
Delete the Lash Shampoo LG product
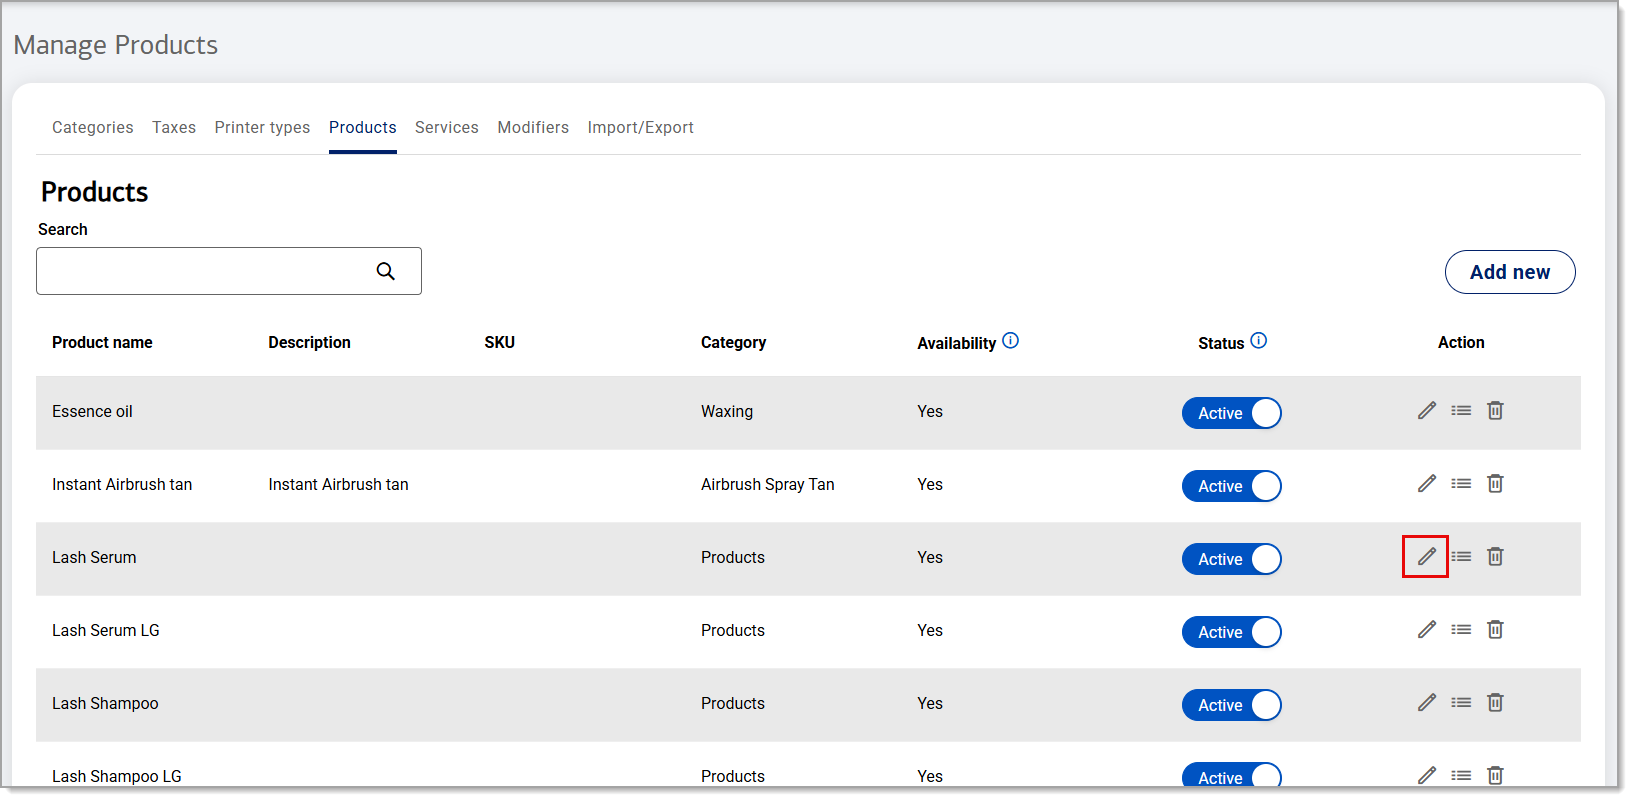click(x=1495, y=776)
